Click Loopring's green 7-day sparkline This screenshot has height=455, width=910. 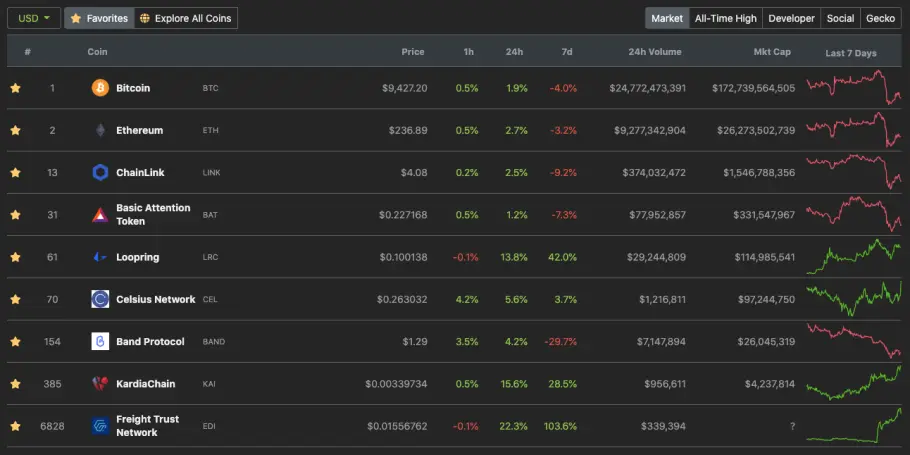[854, 257]
